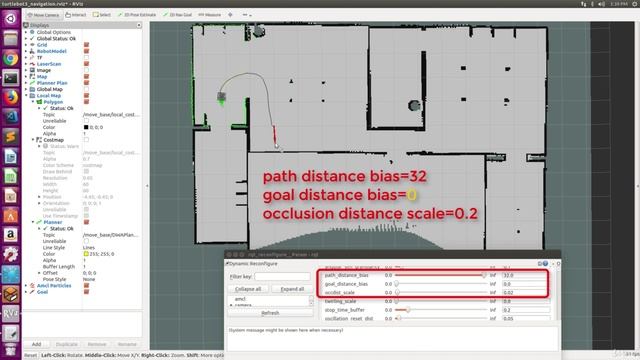
Task: Enable the TF display checkbox
Action: pyautogui.click(x=87, y=58)
